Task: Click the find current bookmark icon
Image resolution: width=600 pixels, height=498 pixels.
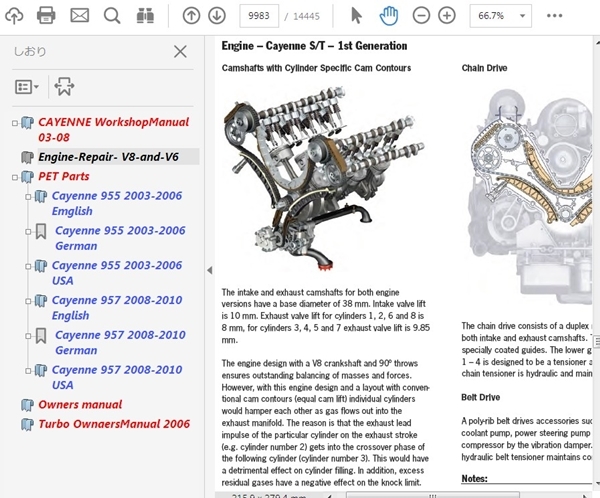Action: coord(64,87)
